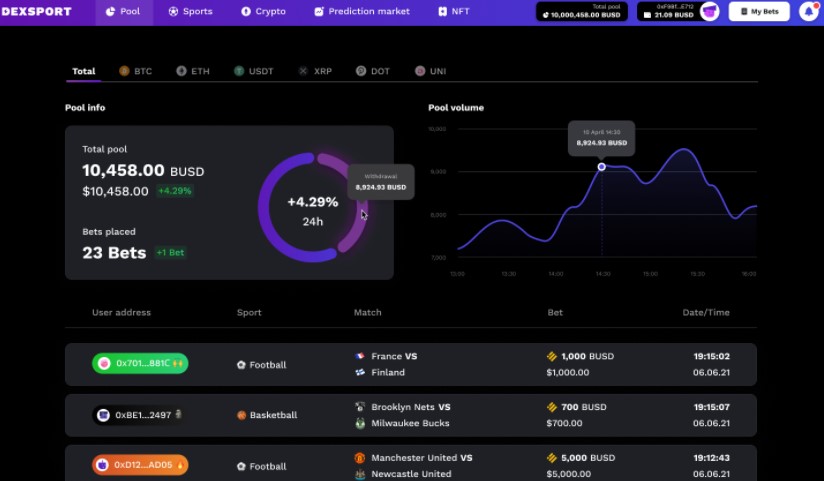The image size is (824, 481).
Task: Open user address 0xD12...AD05 badge
Action: (x=140, y=465)
